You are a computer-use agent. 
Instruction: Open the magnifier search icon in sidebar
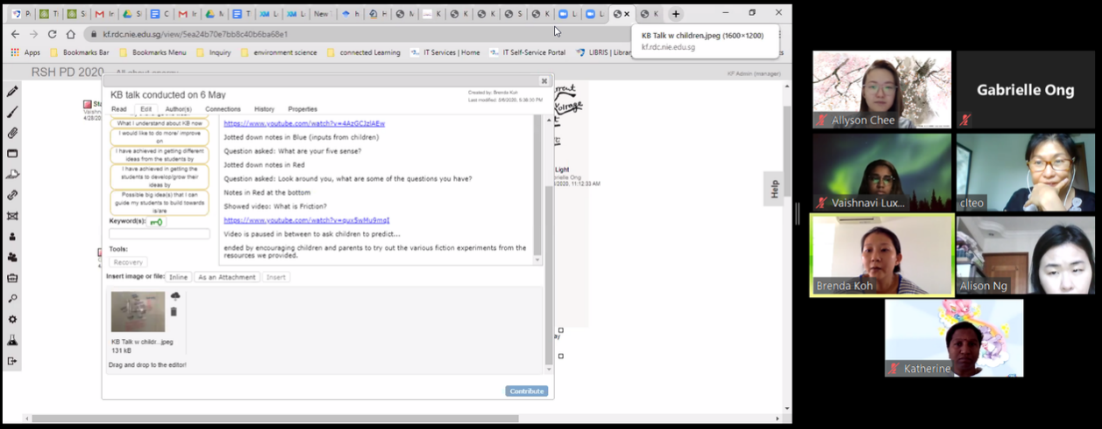[x=13, y=298]
